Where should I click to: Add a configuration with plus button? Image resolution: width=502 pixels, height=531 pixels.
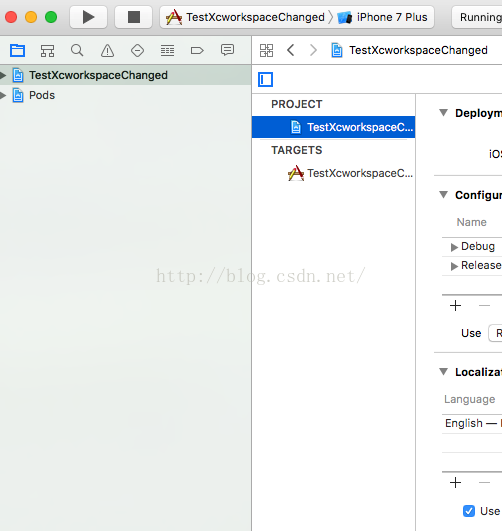click(x=456, y=305)
